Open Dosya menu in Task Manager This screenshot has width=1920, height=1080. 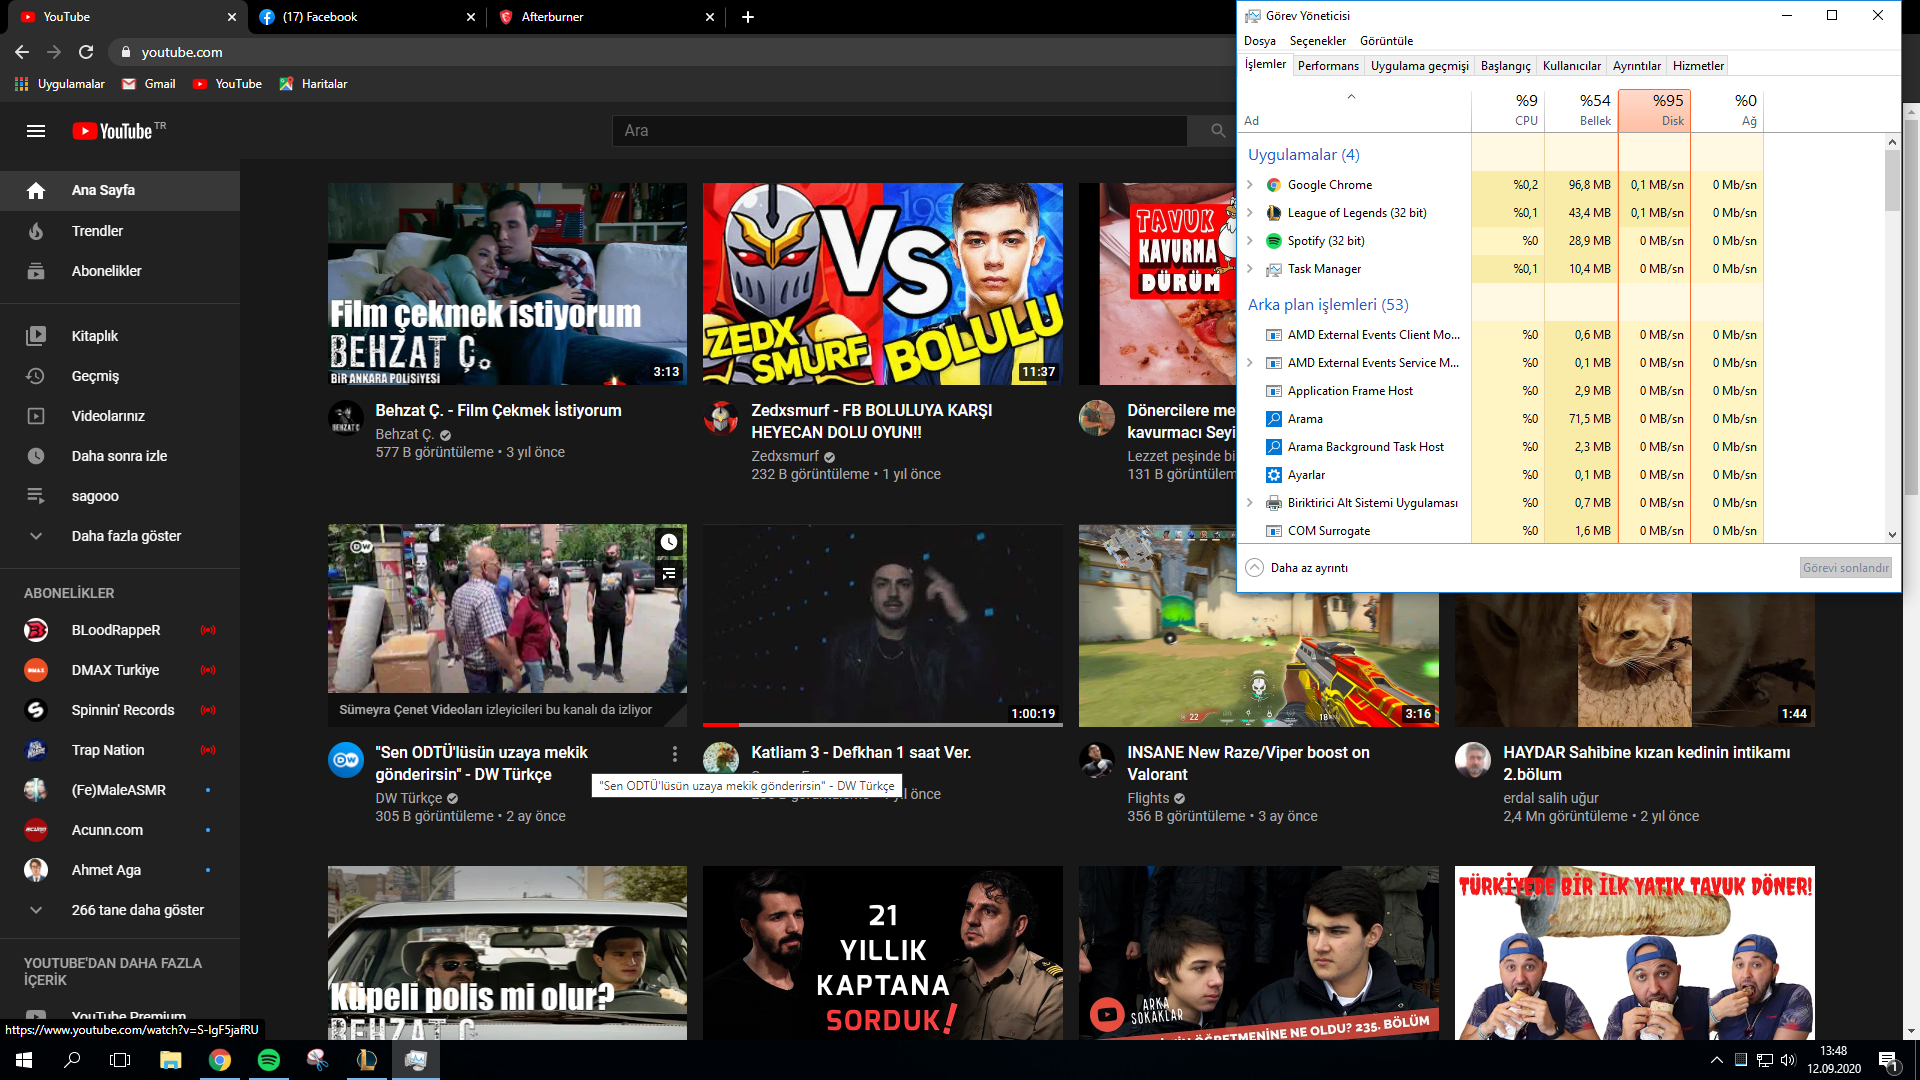1259,41
